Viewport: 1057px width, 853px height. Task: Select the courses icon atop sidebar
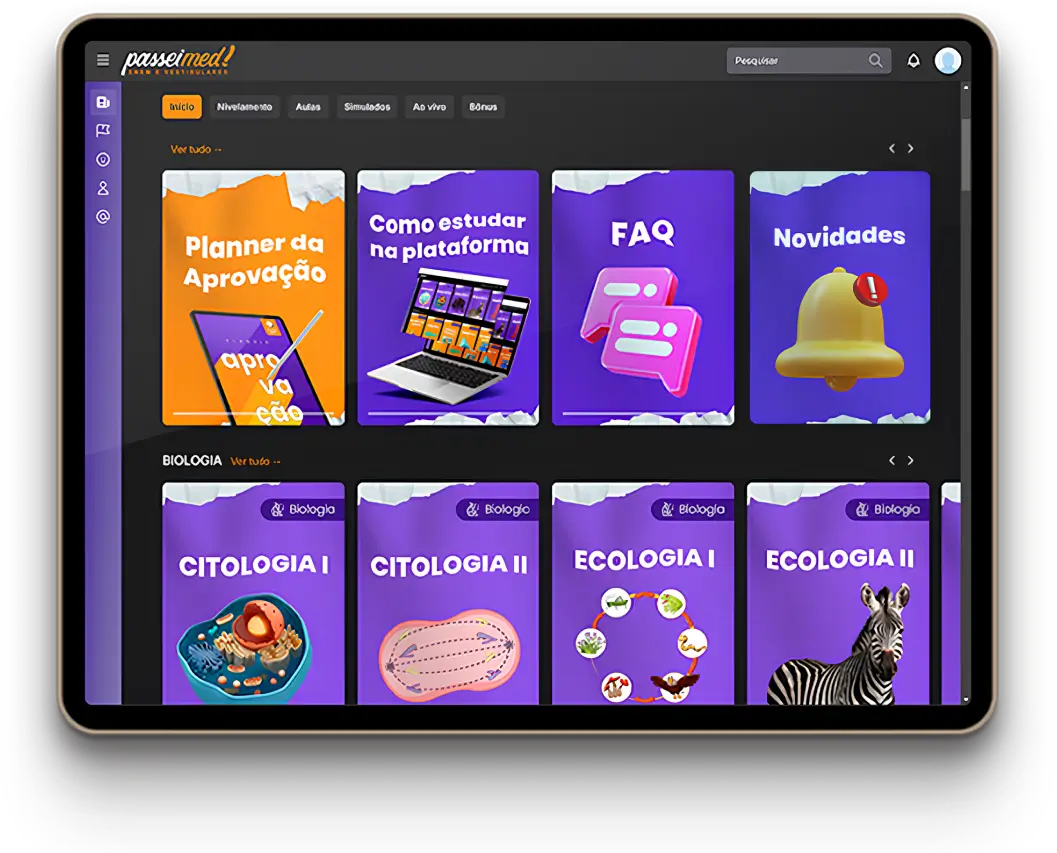(103, 102)
